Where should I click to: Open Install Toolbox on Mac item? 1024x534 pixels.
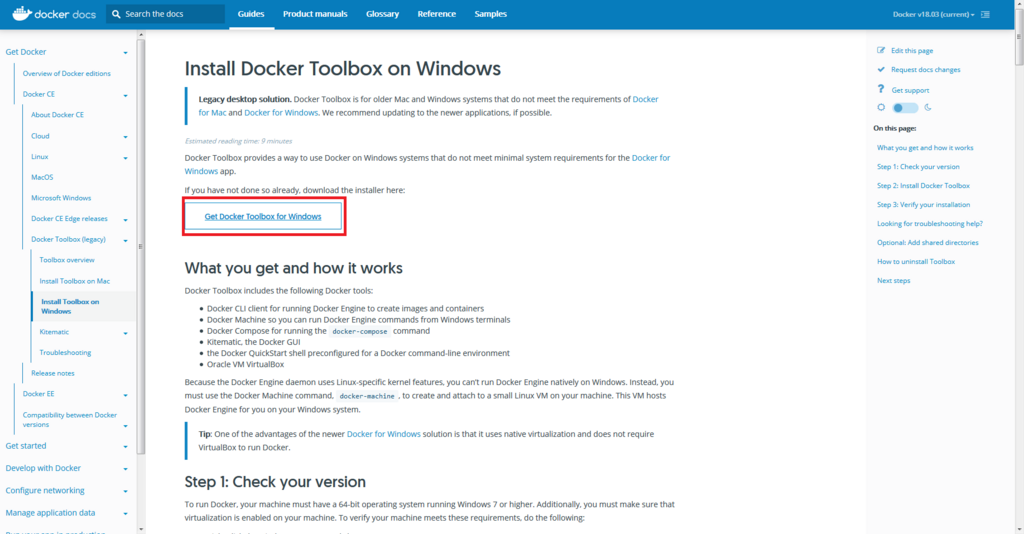coord(74,281)
